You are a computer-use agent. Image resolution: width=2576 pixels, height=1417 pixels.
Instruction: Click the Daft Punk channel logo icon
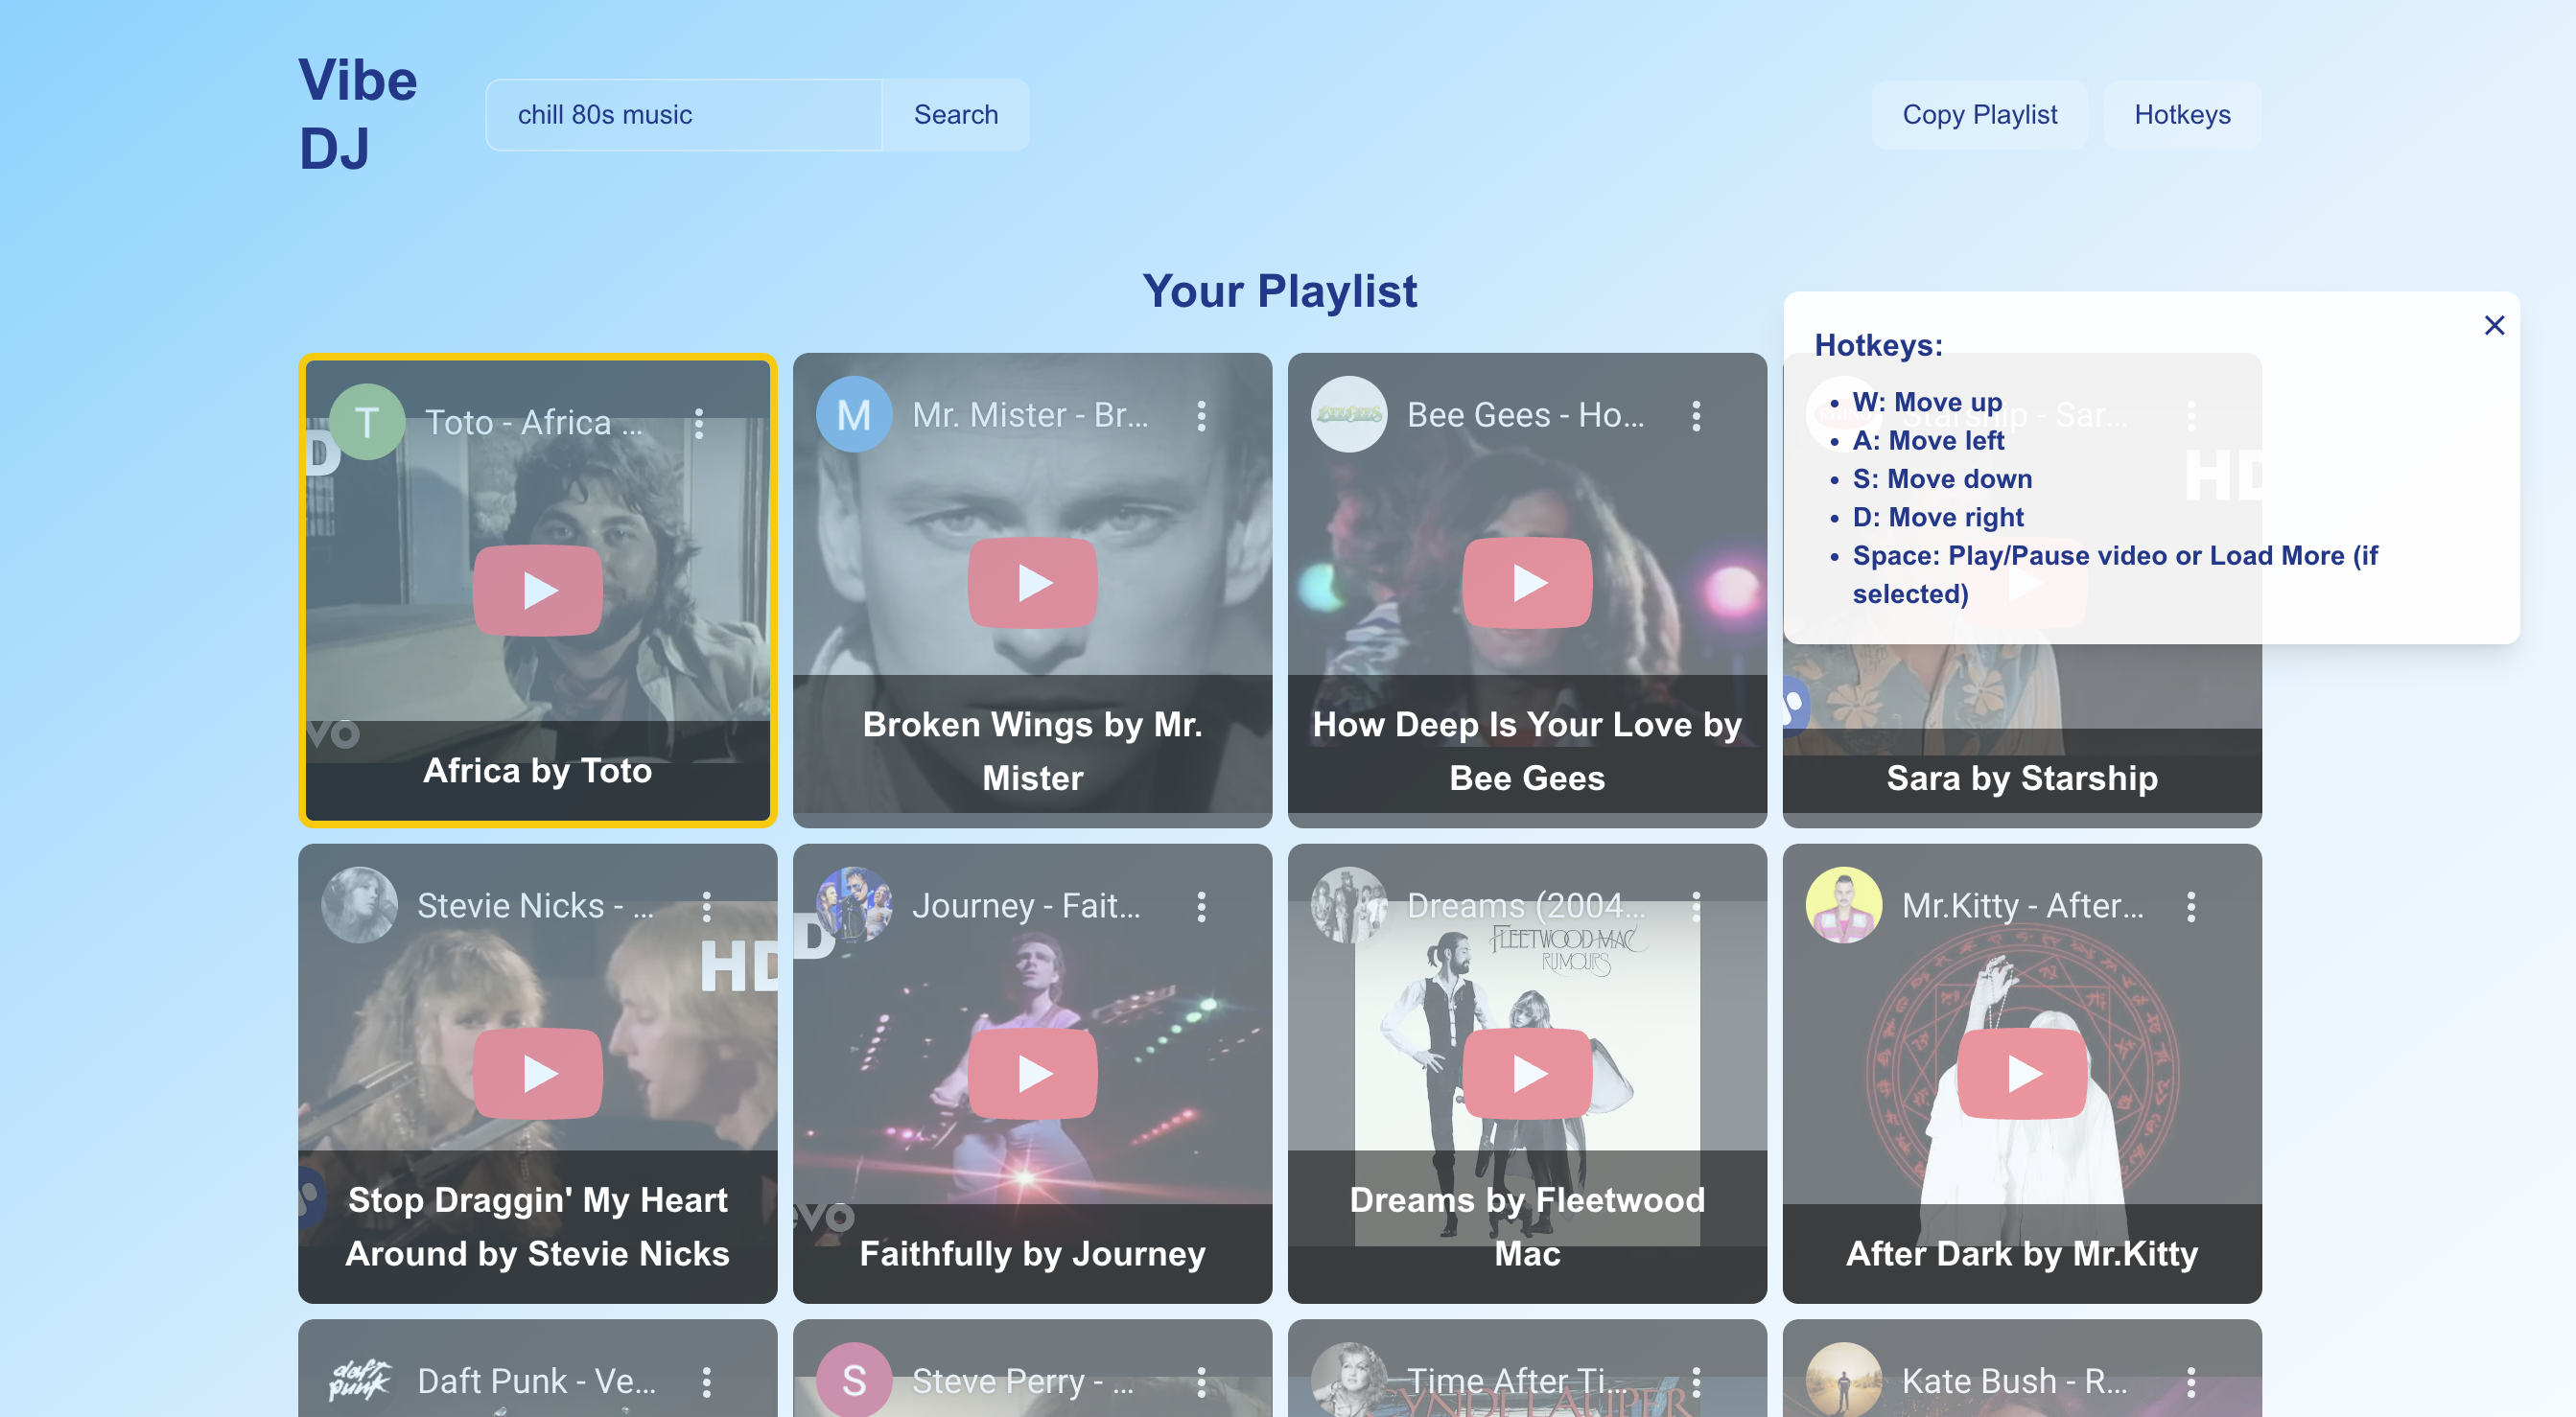click(x=359, y=1380)
